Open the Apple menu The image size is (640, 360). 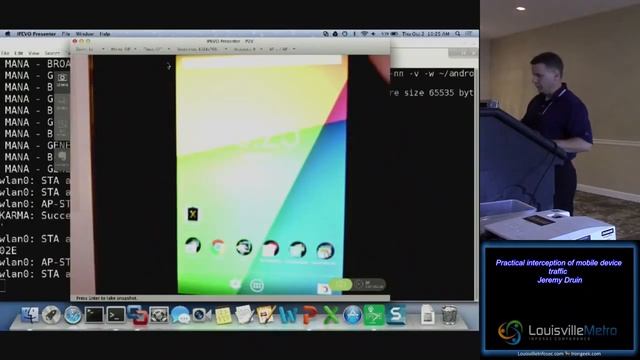(x=7, y=34)
